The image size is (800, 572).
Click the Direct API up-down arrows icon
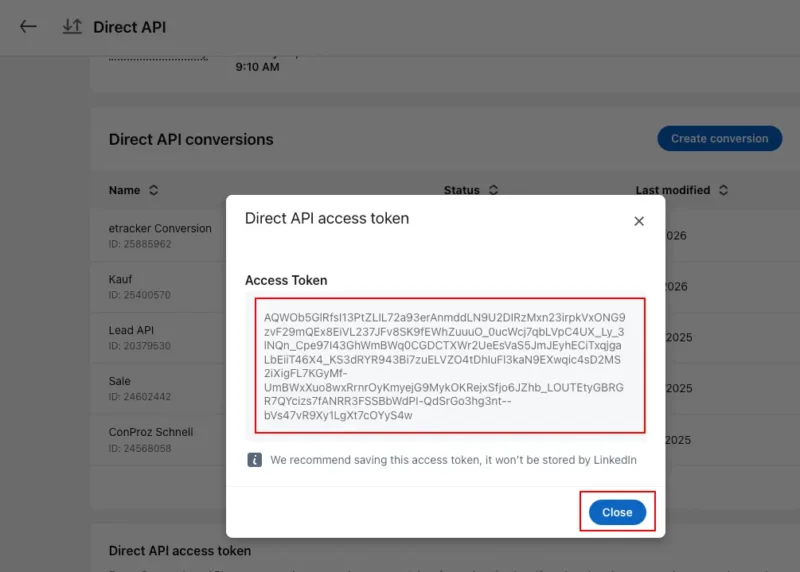[x=72, y=27]
